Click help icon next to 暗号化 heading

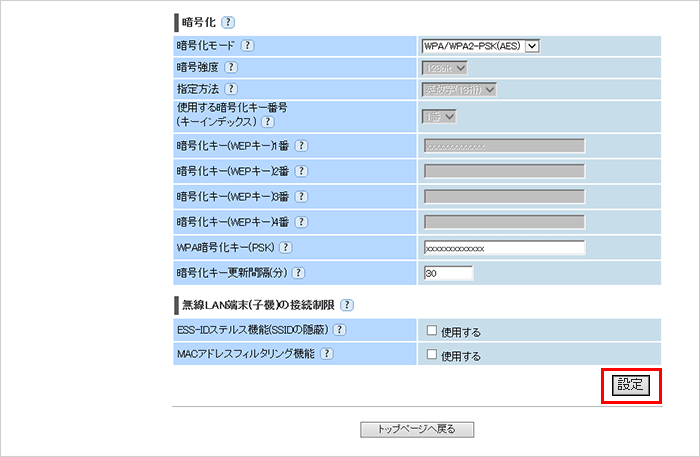click(228, 22)
